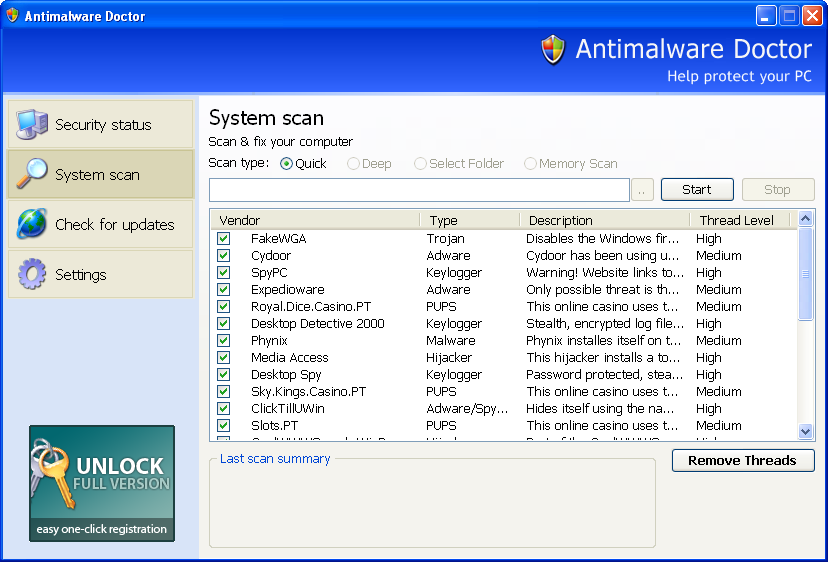Viewport: 828px width, 562px height.
Task: Click the System scan magnifier icon
Action: tap(32, 174)
